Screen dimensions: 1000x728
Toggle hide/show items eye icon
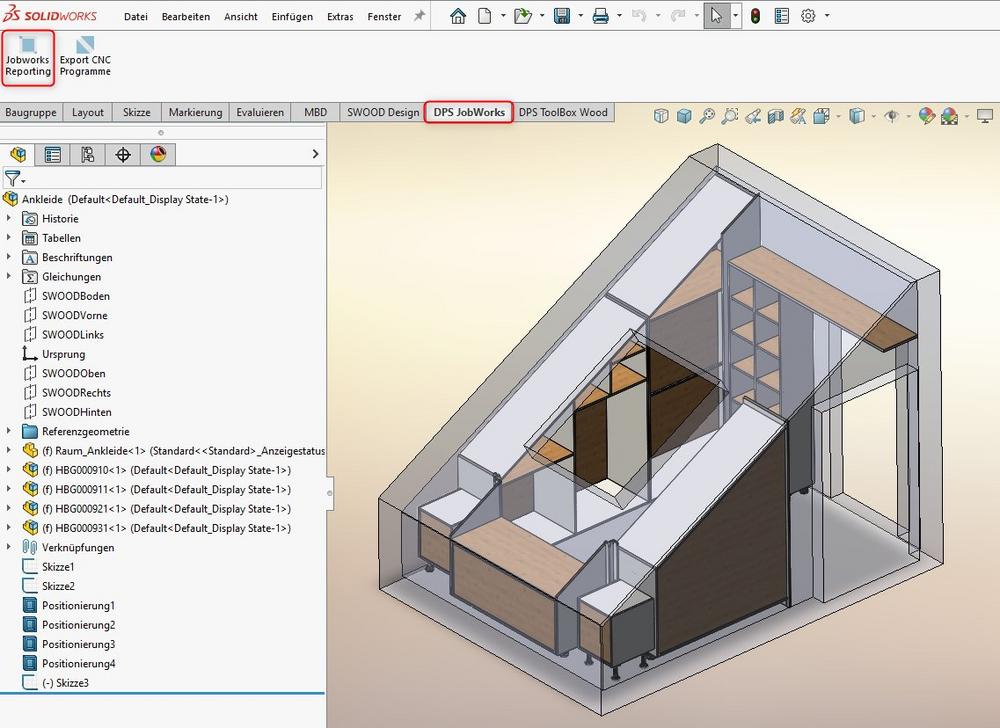[891, 116]
